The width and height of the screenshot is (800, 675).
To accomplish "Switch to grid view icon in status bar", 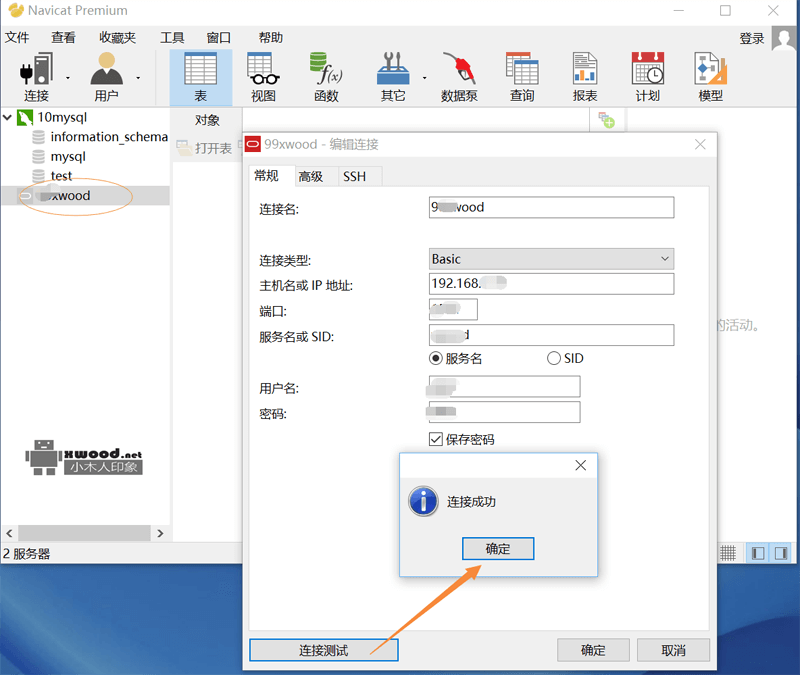I will (x=728, y=553).
